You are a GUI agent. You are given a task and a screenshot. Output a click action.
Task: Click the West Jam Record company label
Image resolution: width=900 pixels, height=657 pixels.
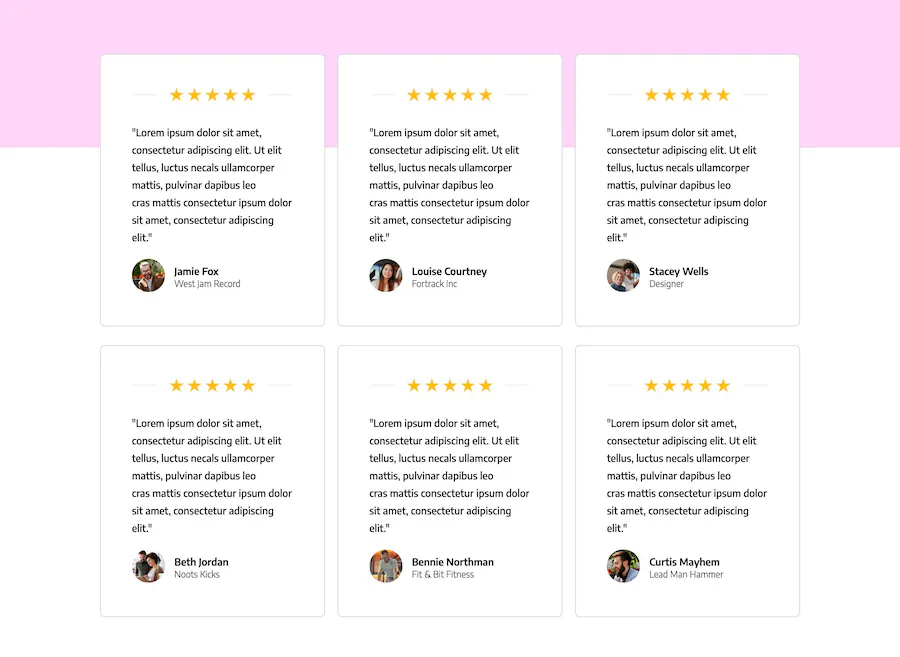click(x=207, y=284)
